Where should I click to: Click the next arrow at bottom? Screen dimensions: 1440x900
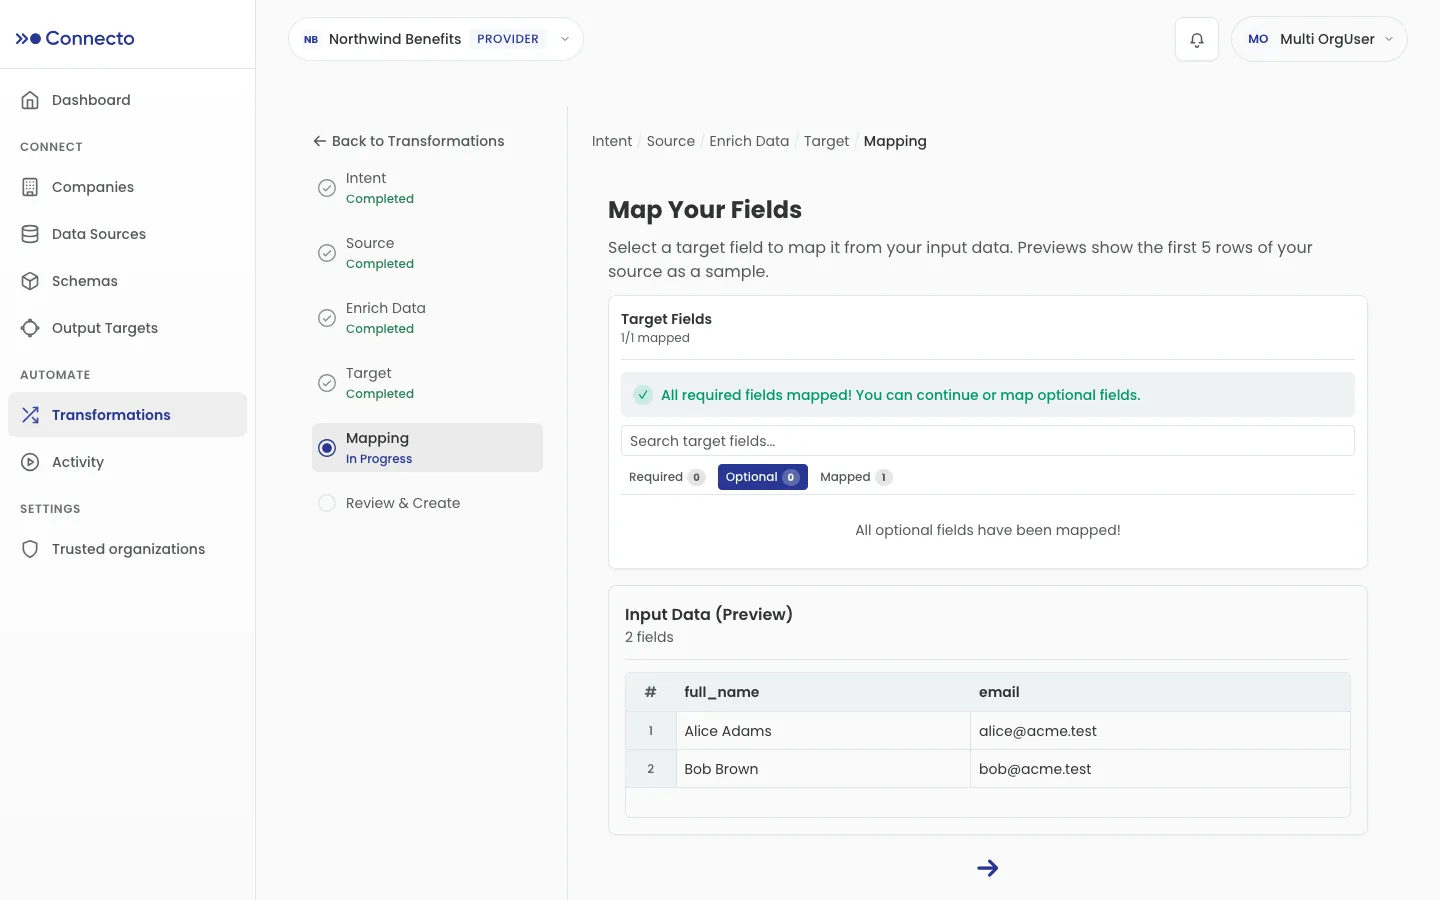tap(988, 868)
